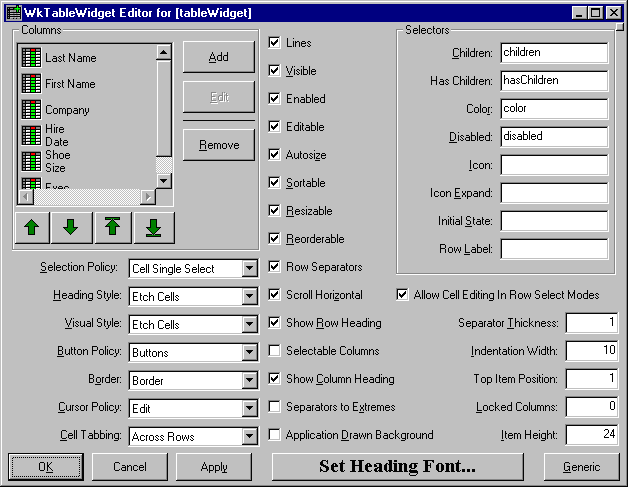Viewport: 628px width, 487px height.
Task: Select the Shoe Size list item
Action: [x=56, y=161]
